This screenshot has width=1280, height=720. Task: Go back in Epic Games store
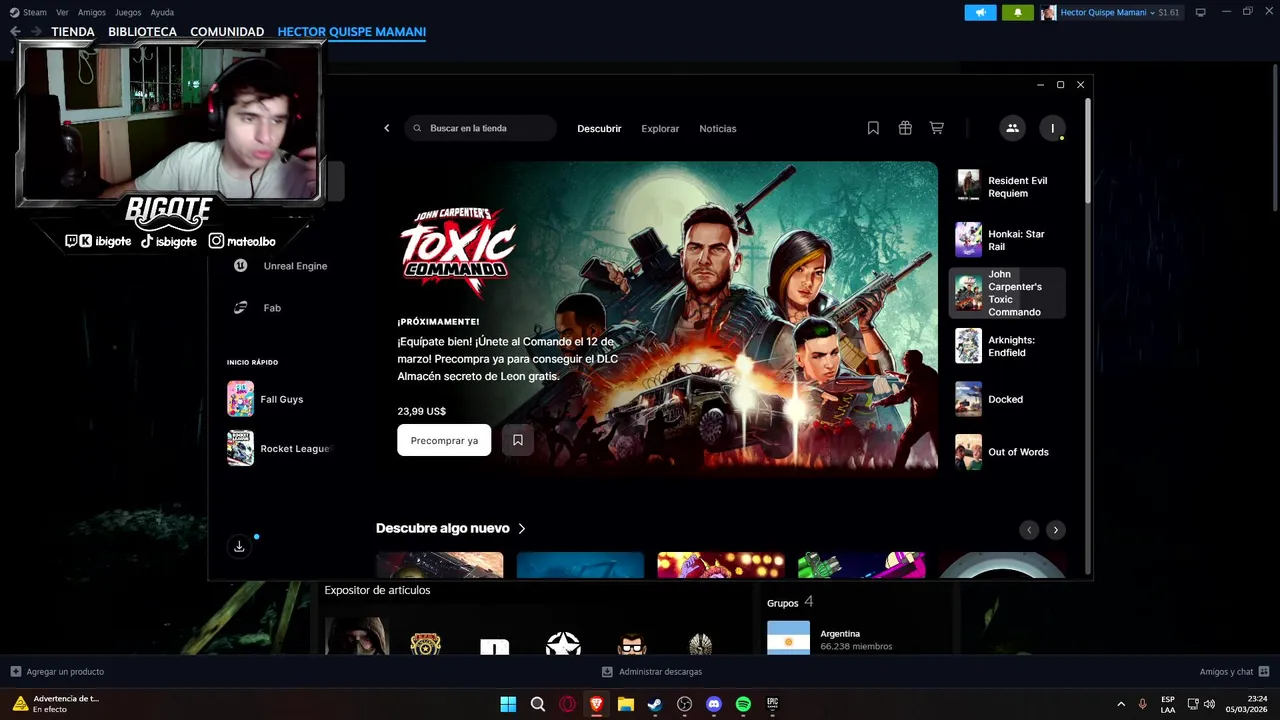[387, 128]
